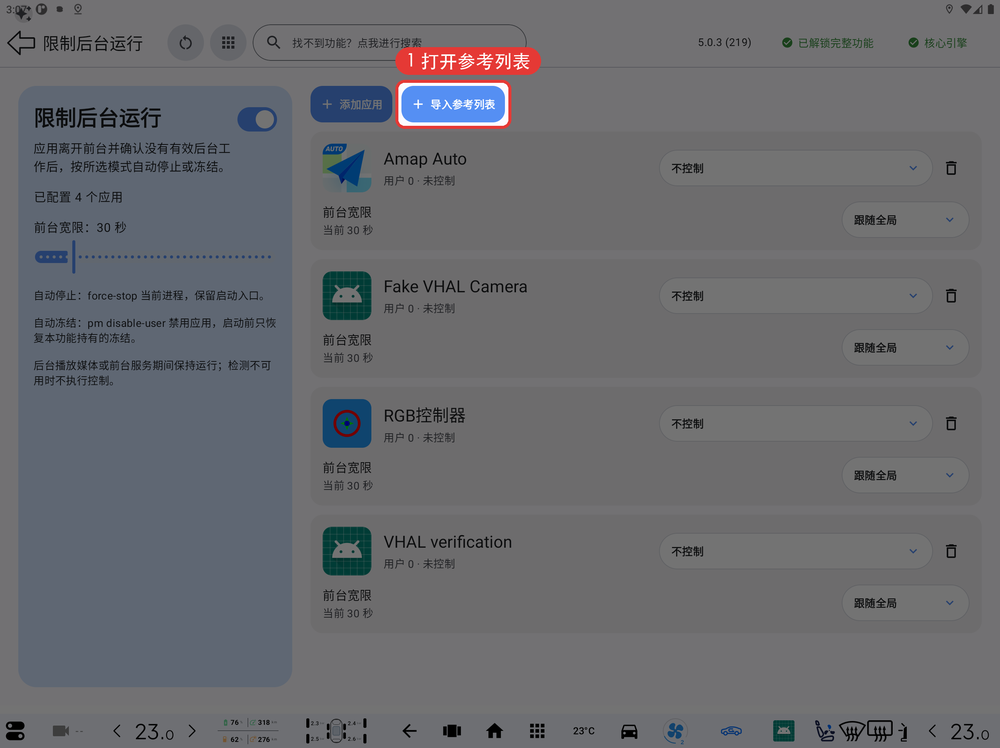Click the 添加应用 button
Screen dimensions: 1000x748
pos(351,104)
